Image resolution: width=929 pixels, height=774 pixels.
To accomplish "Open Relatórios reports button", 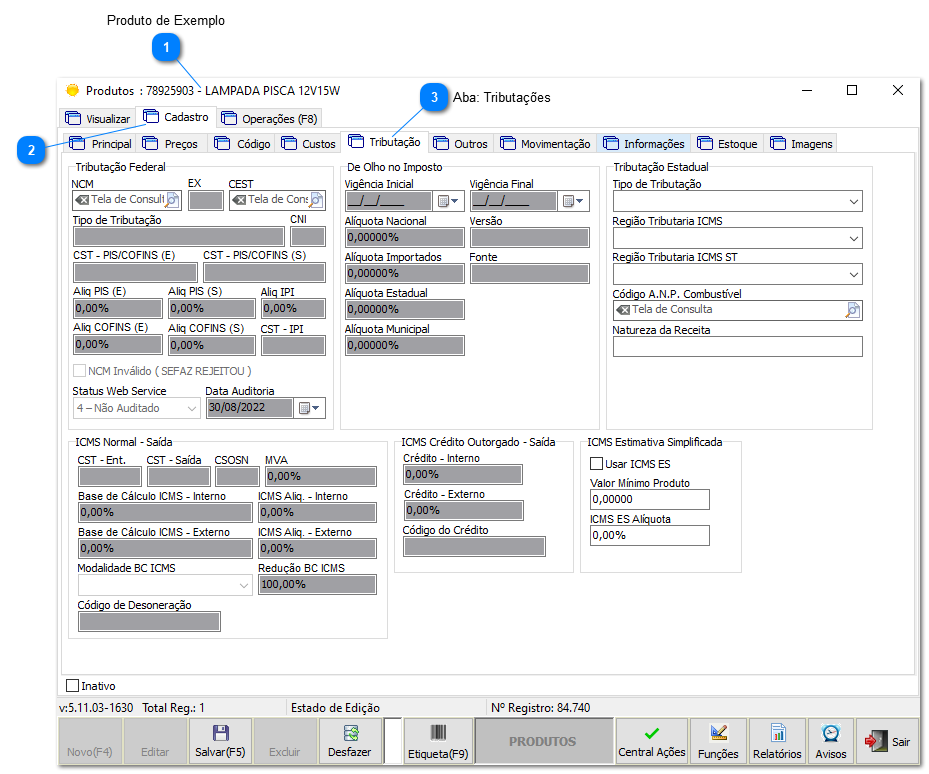I will pos(776,741).
